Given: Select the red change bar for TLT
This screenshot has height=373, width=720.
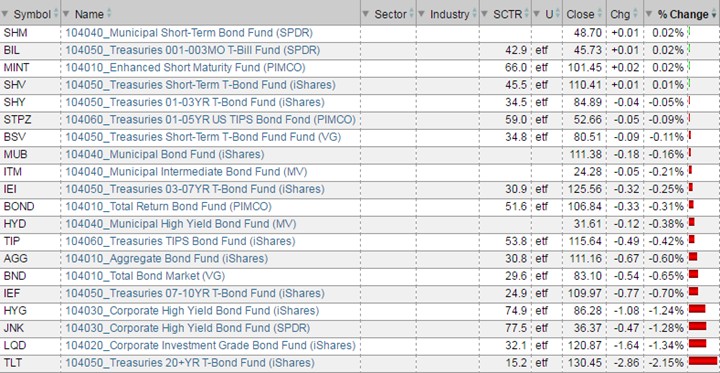Looking at the screenshot, I should (x=703, y=361).
